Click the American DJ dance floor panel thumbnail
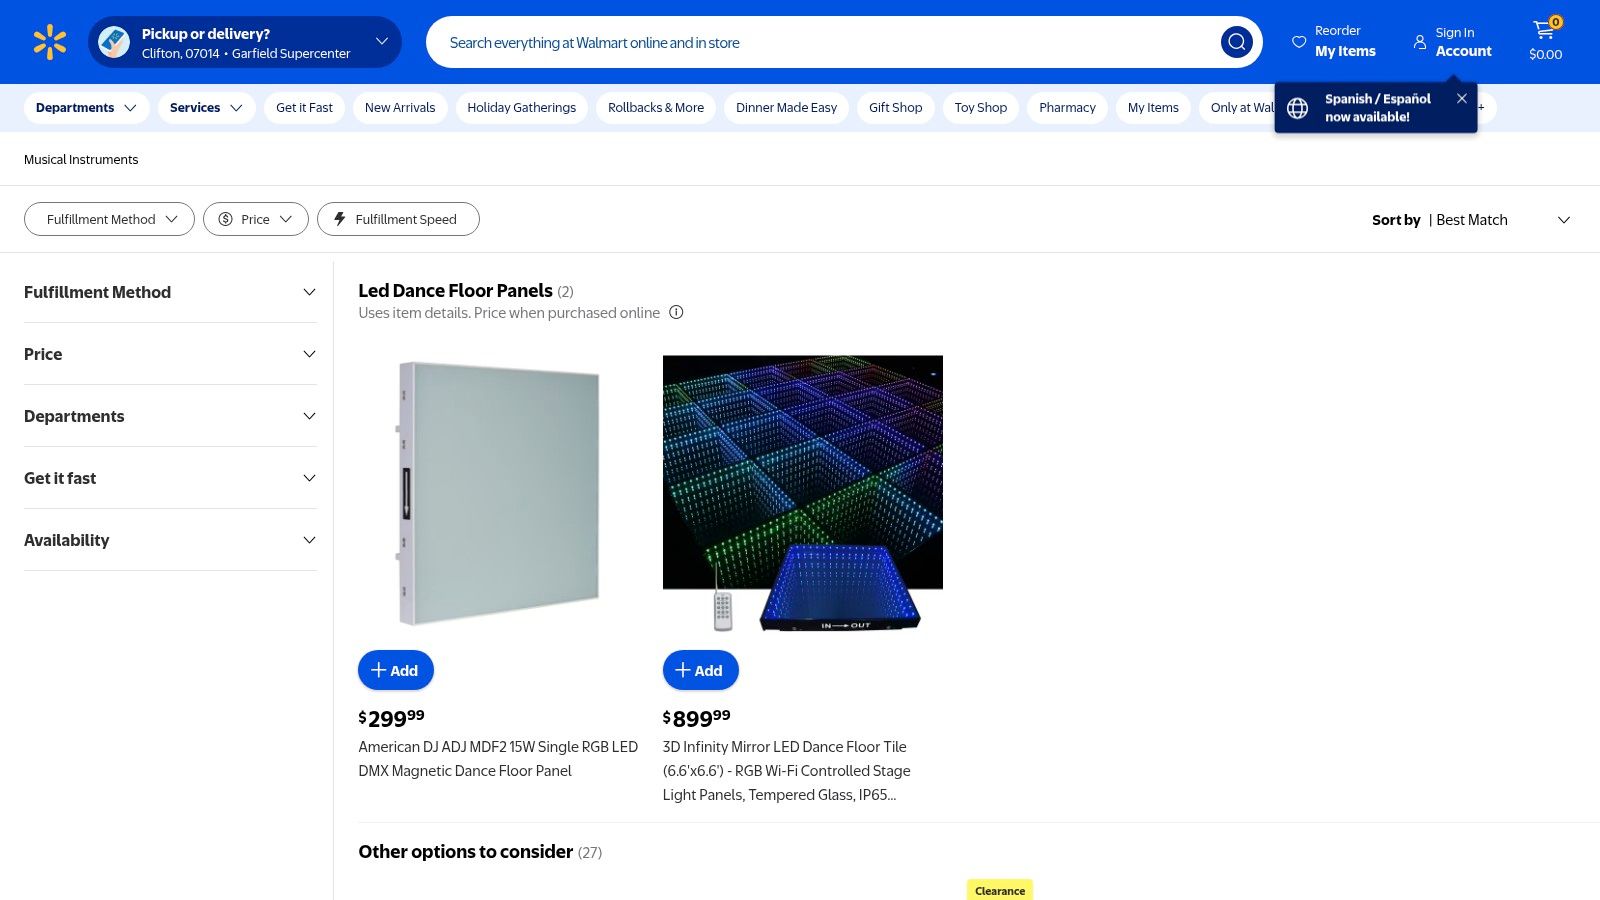 click(x=497, y=494)
